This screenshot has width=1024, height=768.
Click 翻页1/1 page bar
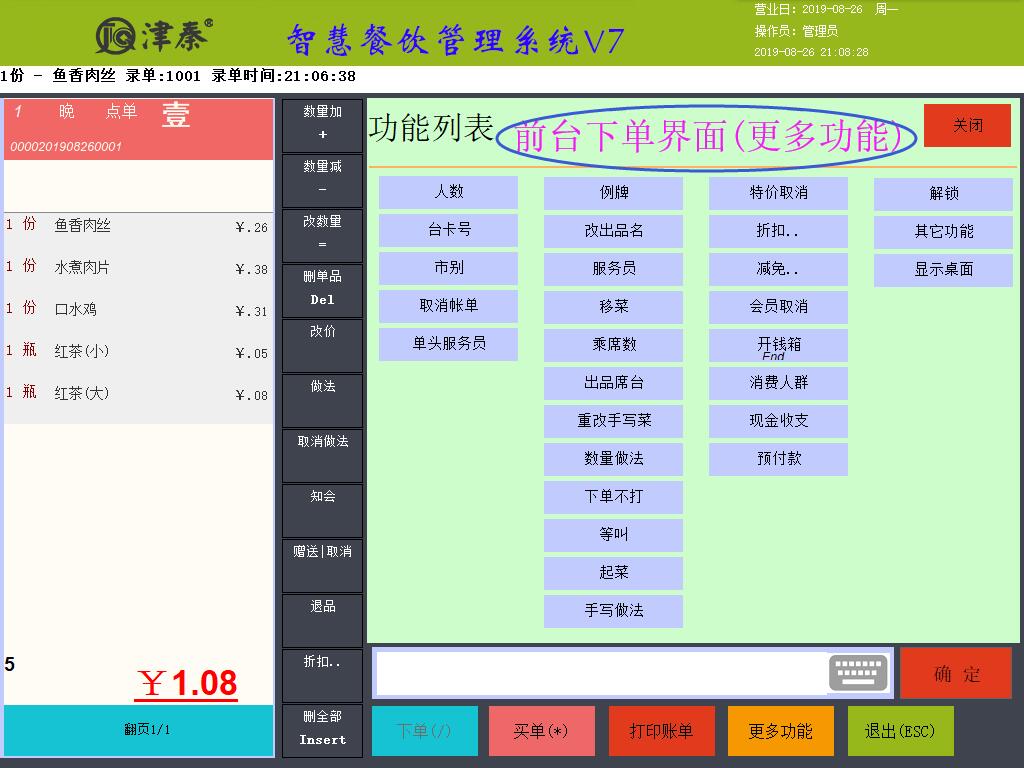138,730
